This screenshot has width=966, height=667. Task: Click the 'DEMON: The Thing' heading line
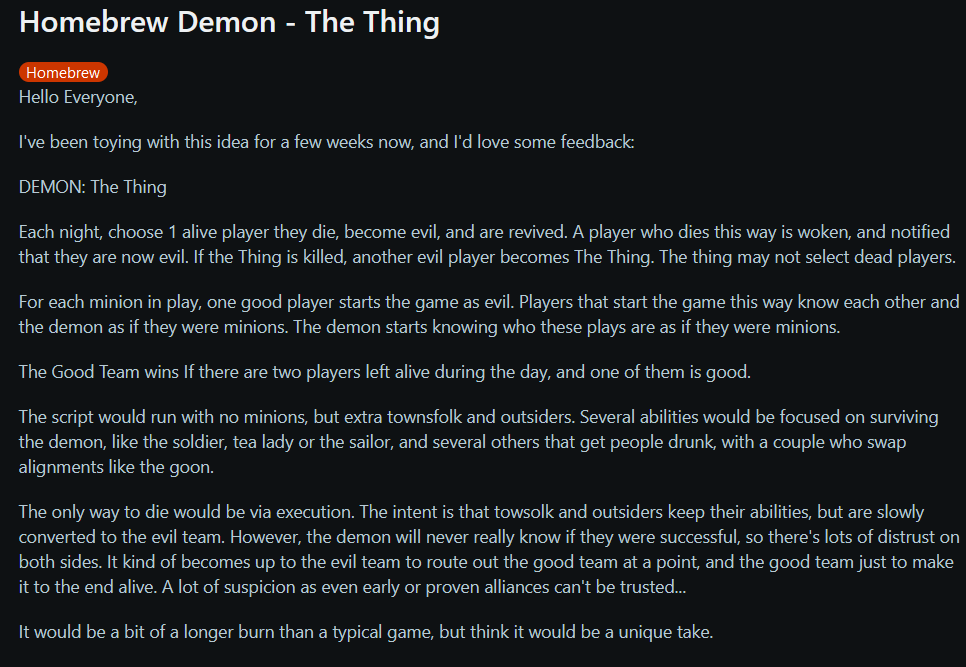92,187
